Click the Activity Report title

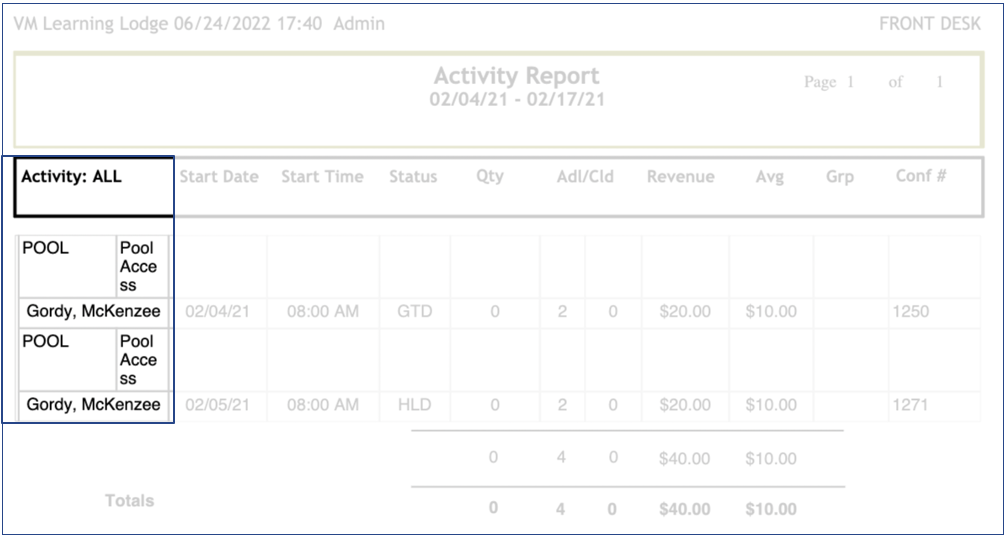pos(516,76)
